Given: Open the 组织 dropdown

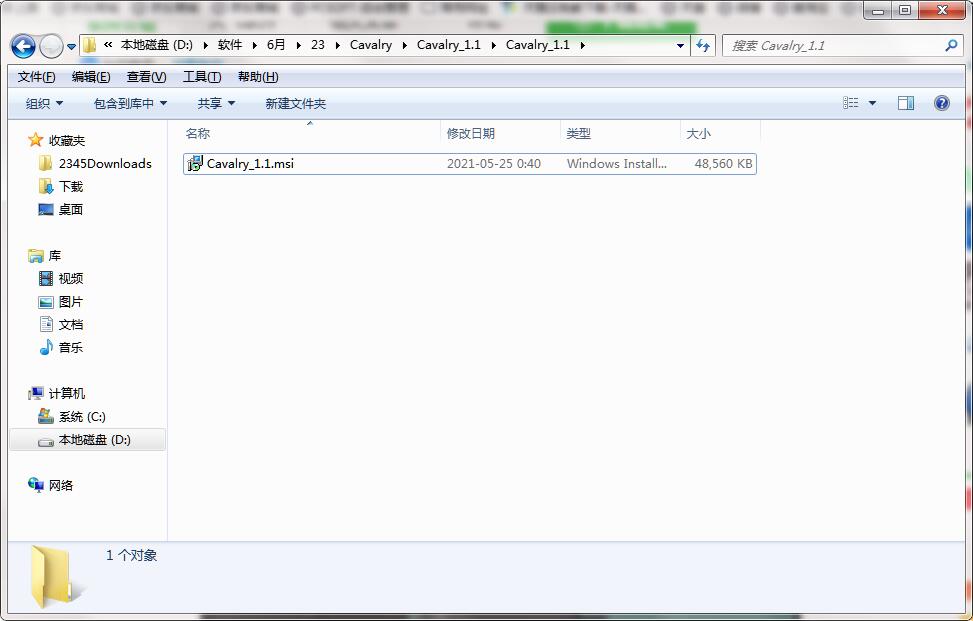Looking at the screenshot, I should coord(44,104).
